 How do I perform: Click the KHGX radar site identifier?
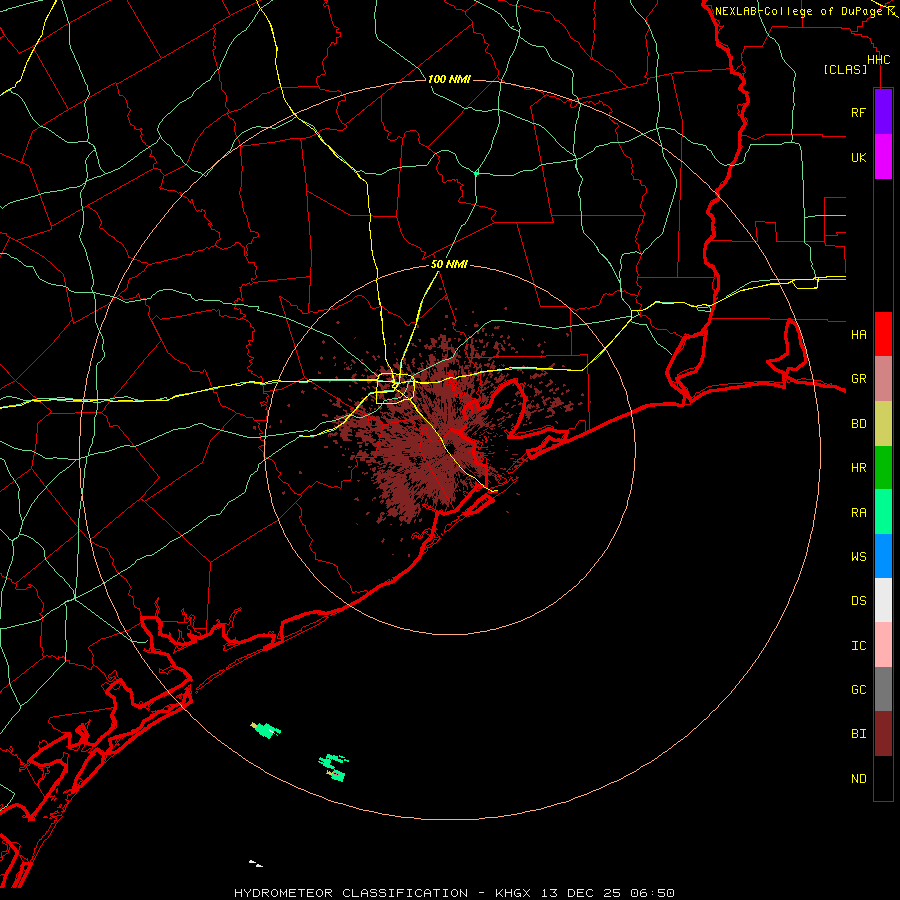[513, 893]
